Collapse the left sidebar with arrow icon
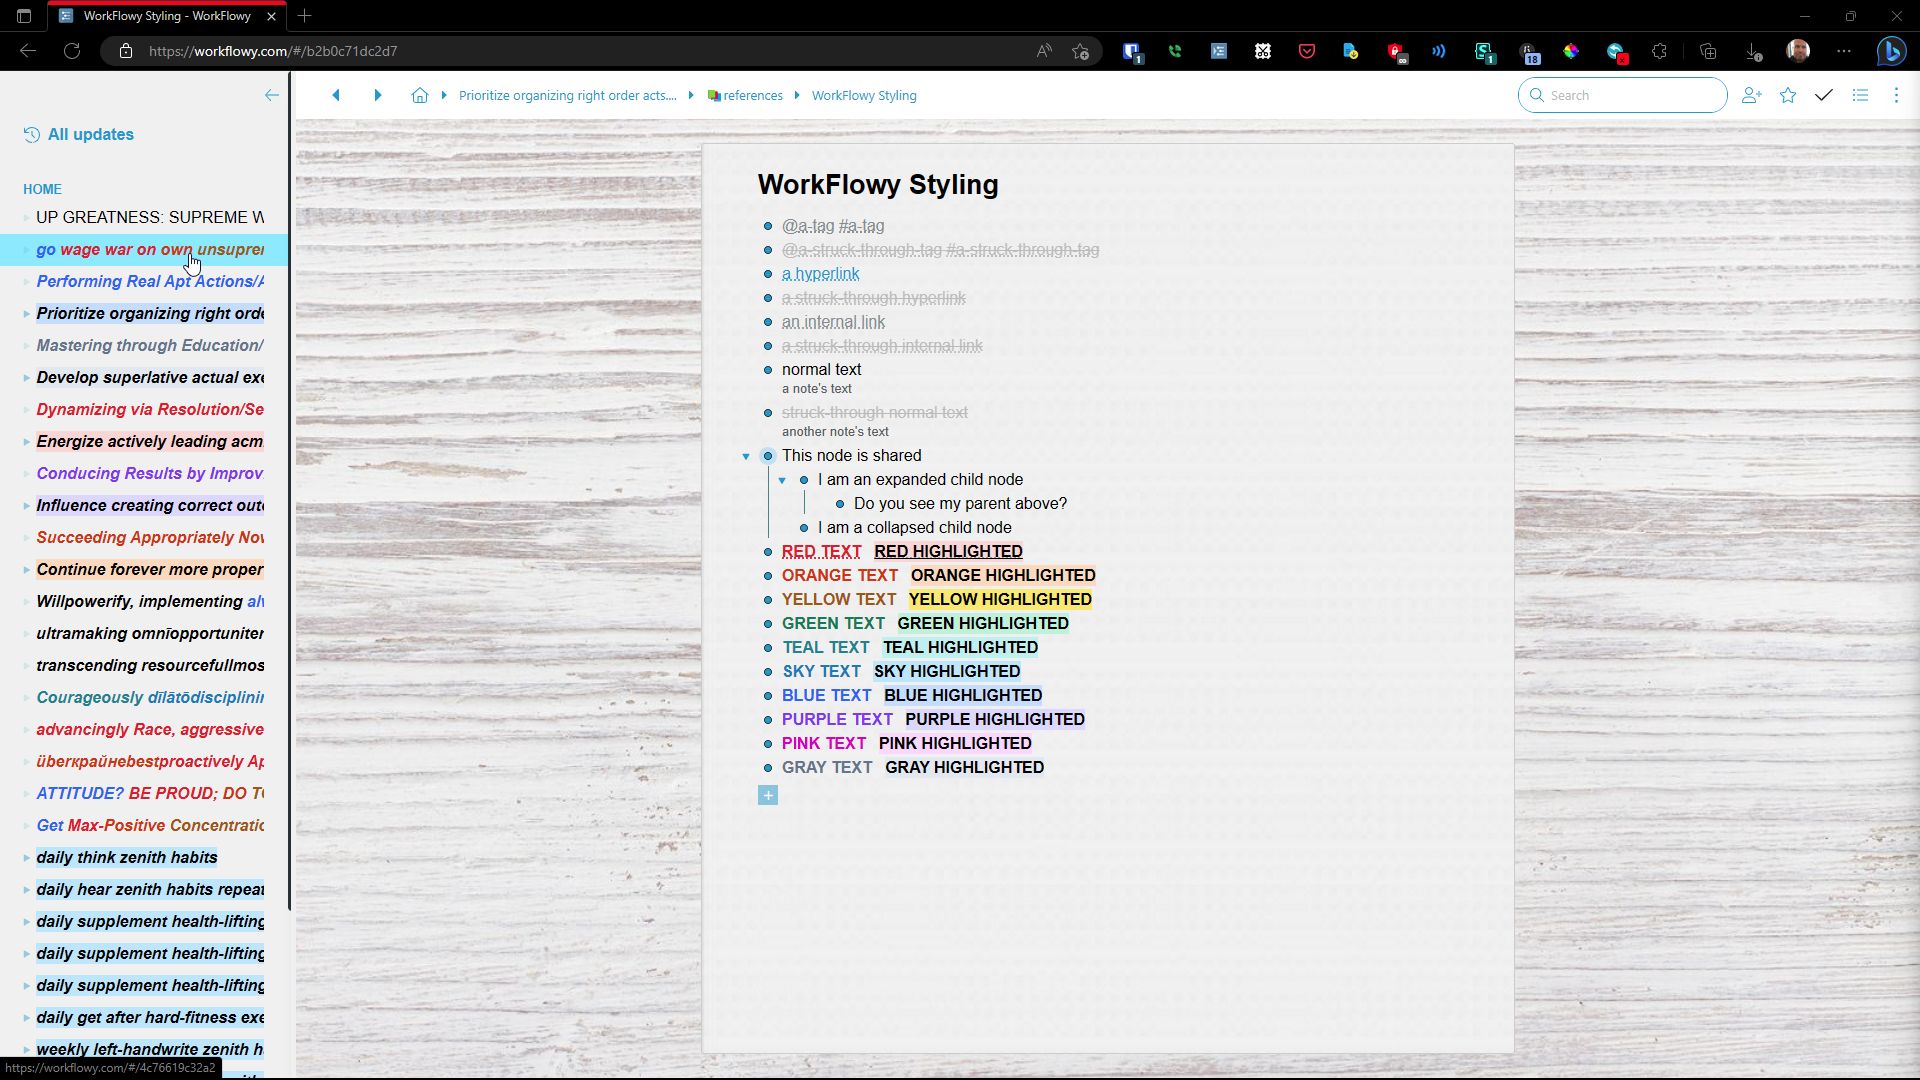 coord(271,95)
